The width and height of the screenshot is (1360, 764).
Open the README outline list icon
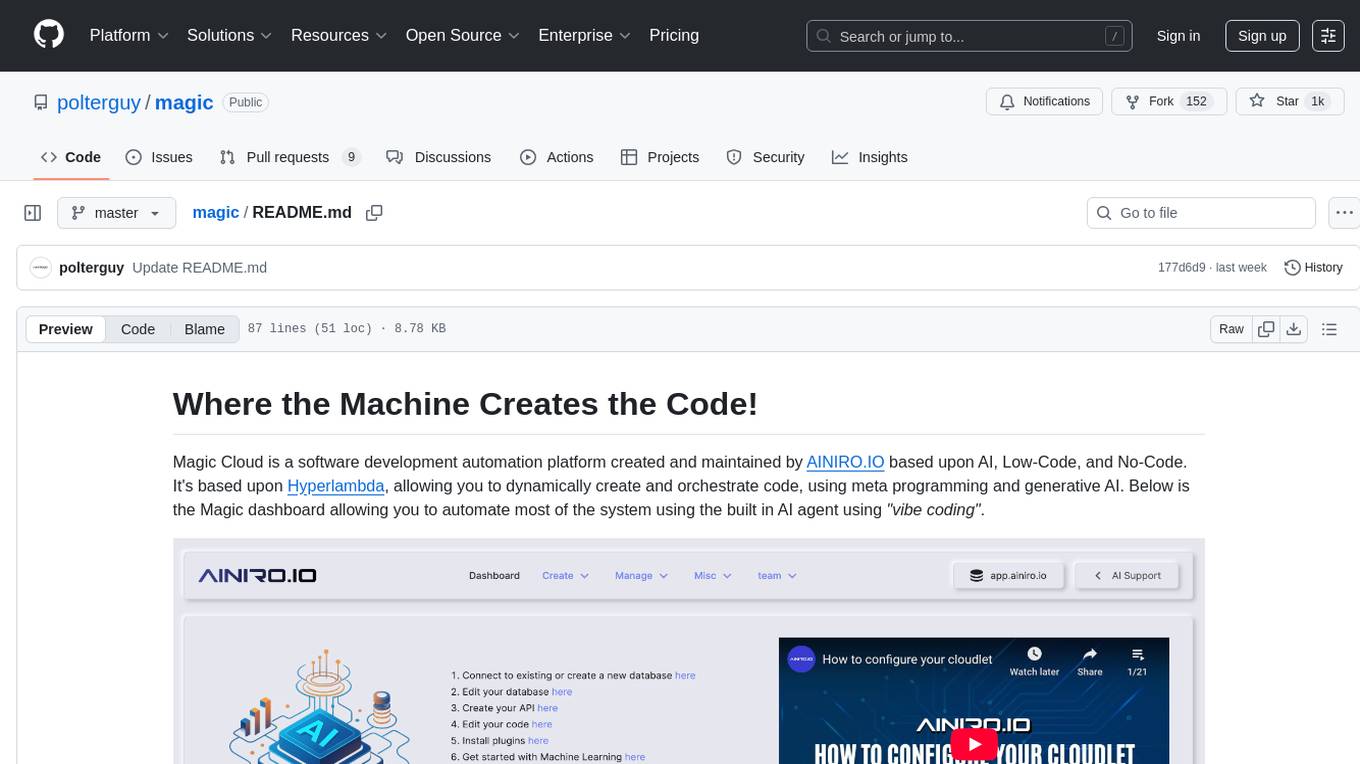(x=1329, y=329)
